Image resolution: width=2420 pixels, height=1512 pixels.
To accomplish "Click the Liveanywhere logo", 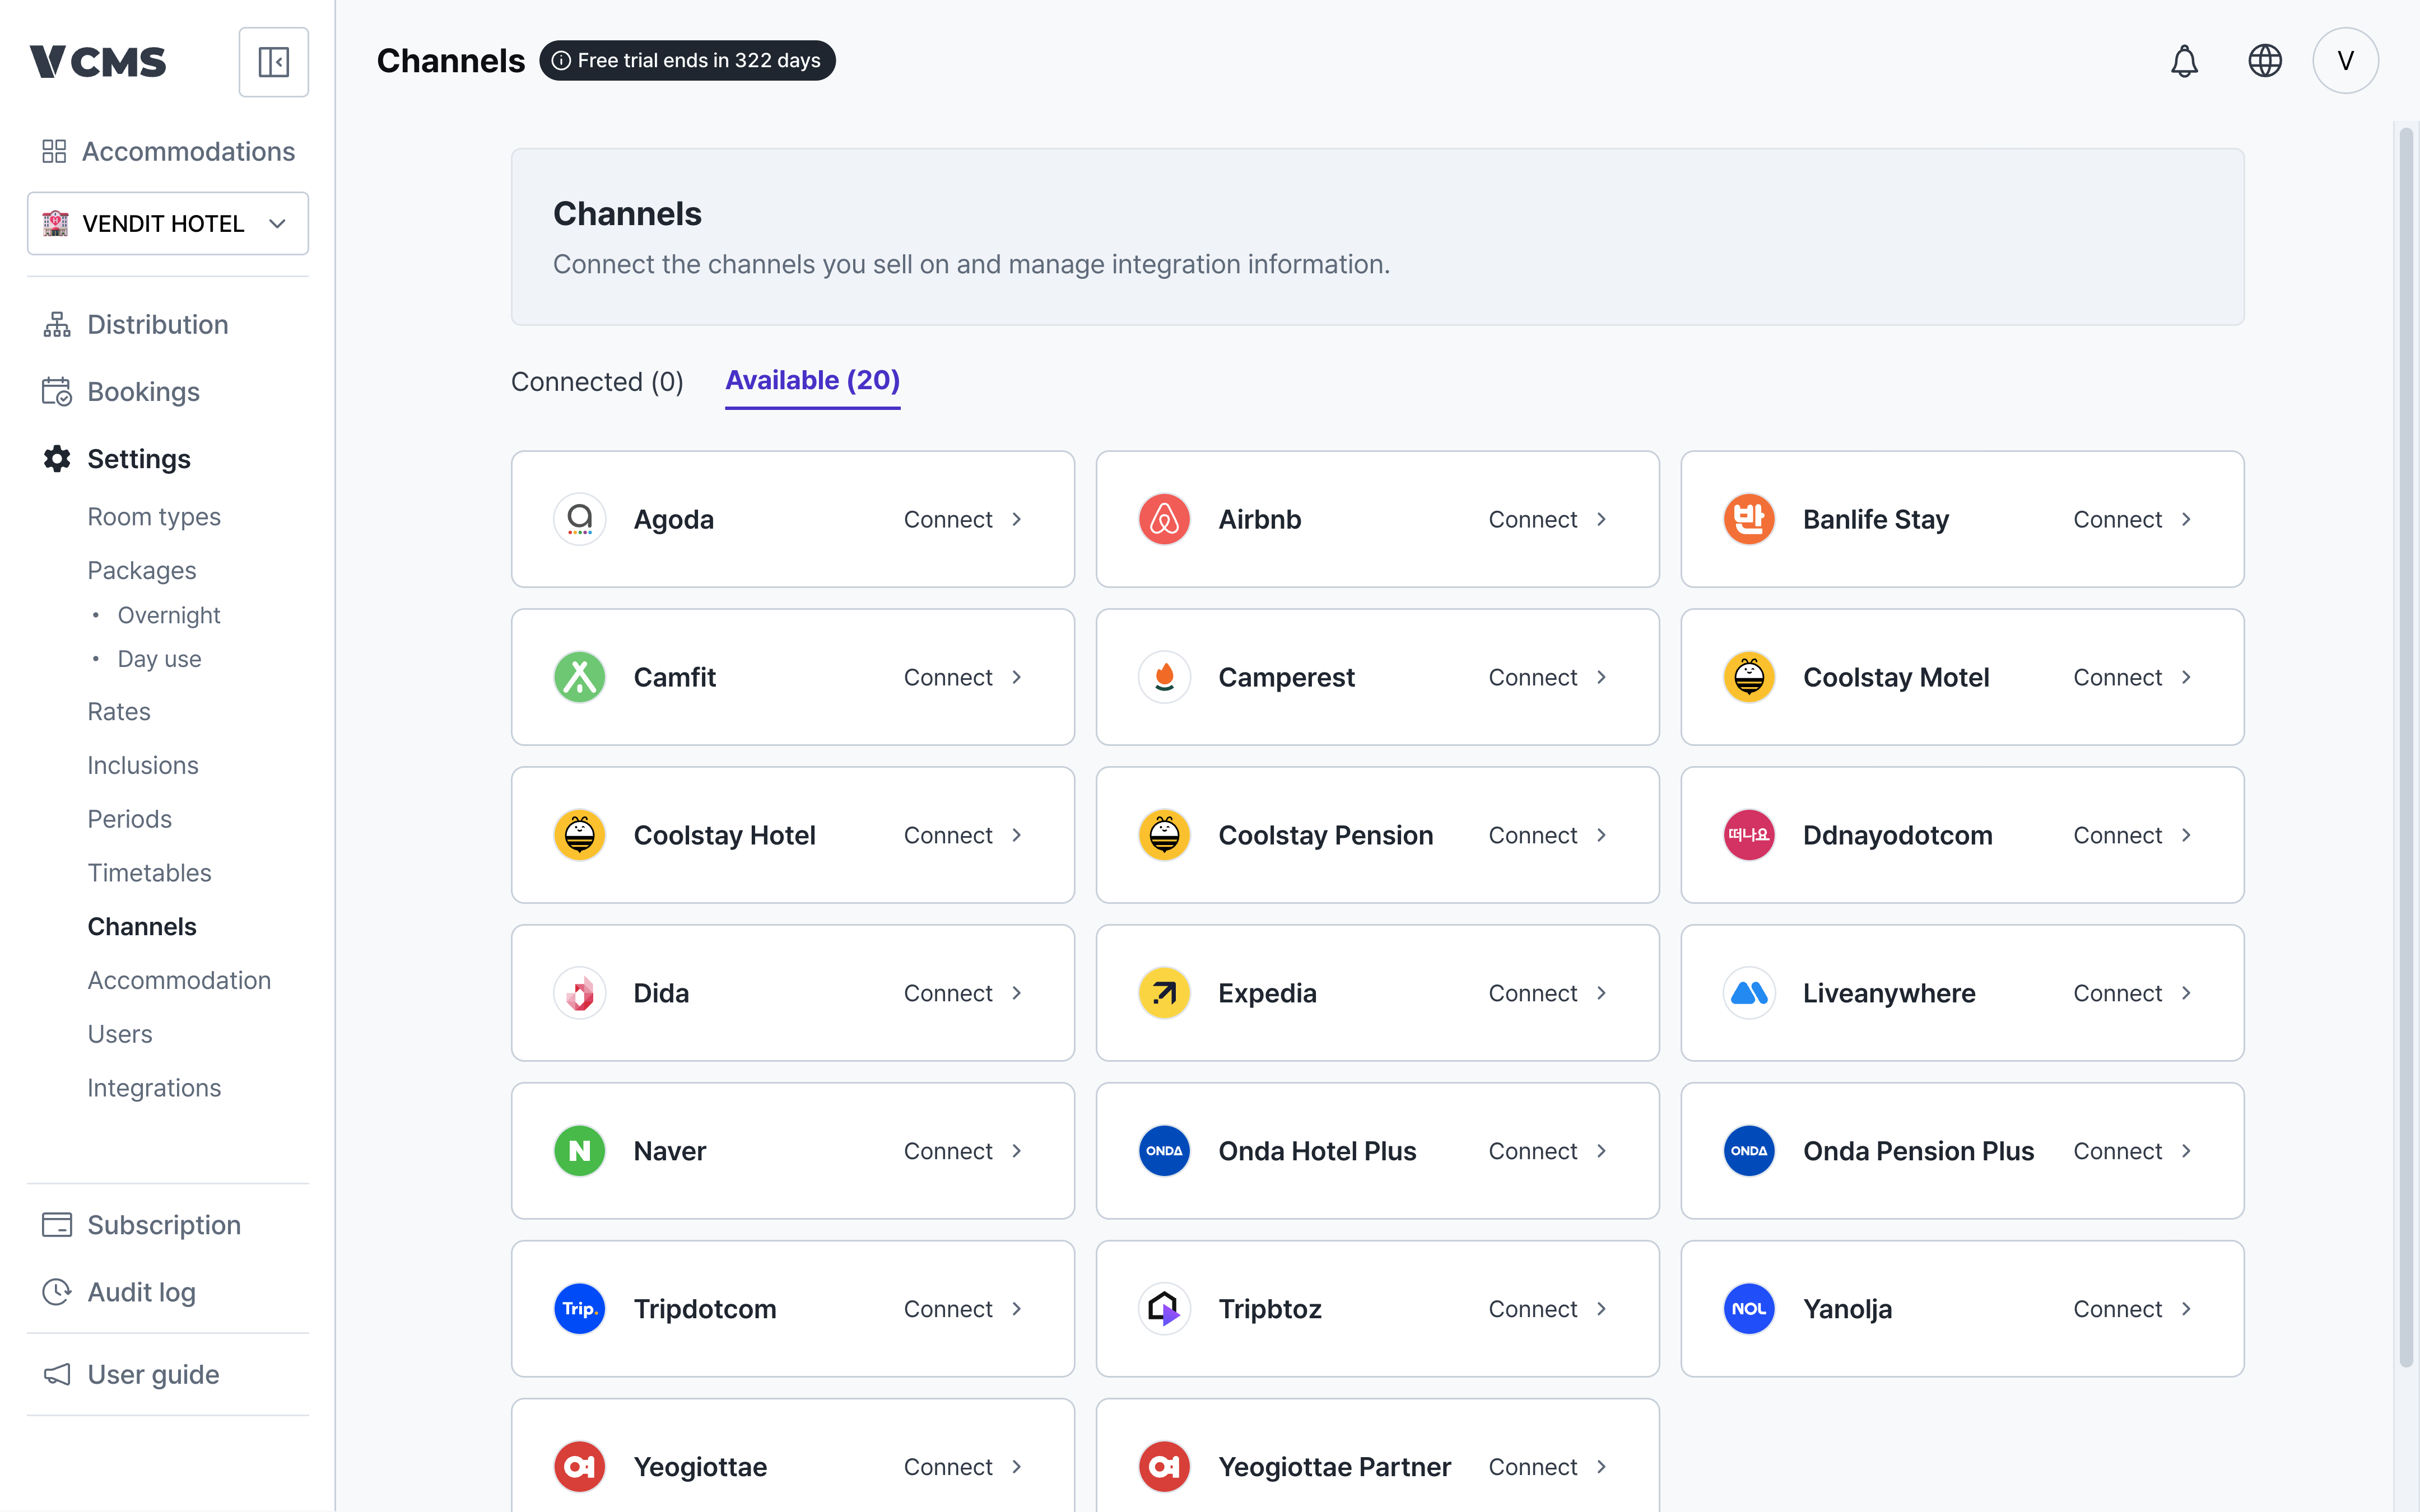I will pyautogui.click(x=1749, y=993).
